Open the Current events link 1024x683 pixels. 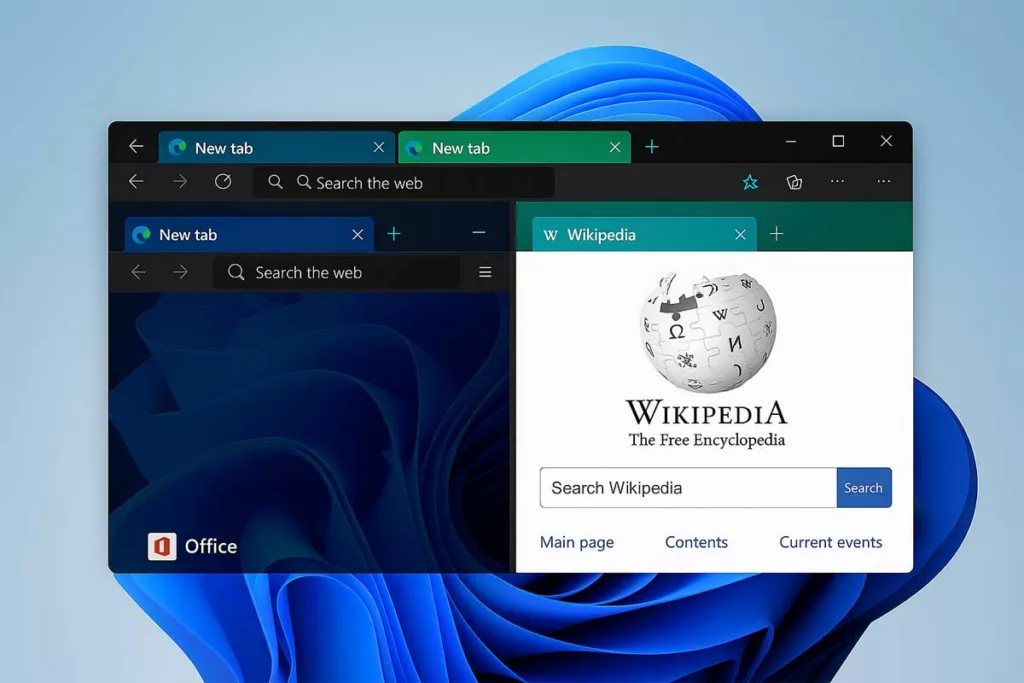[x=831, y=542]
